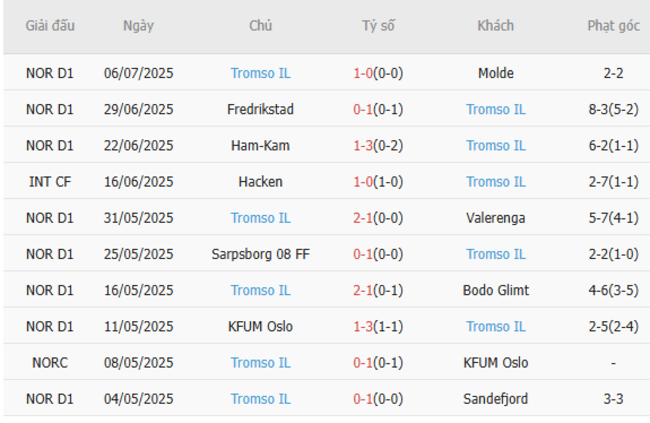This screenshot has height=423, width=650.
Task: Select Ham-Kam in the home column
Action: [x=260, y=145]
